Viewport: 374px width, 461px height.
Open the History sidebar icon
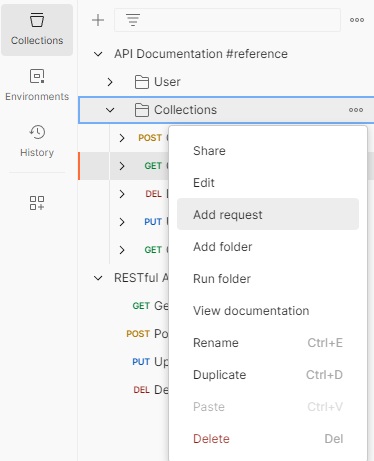click(37, 141)
